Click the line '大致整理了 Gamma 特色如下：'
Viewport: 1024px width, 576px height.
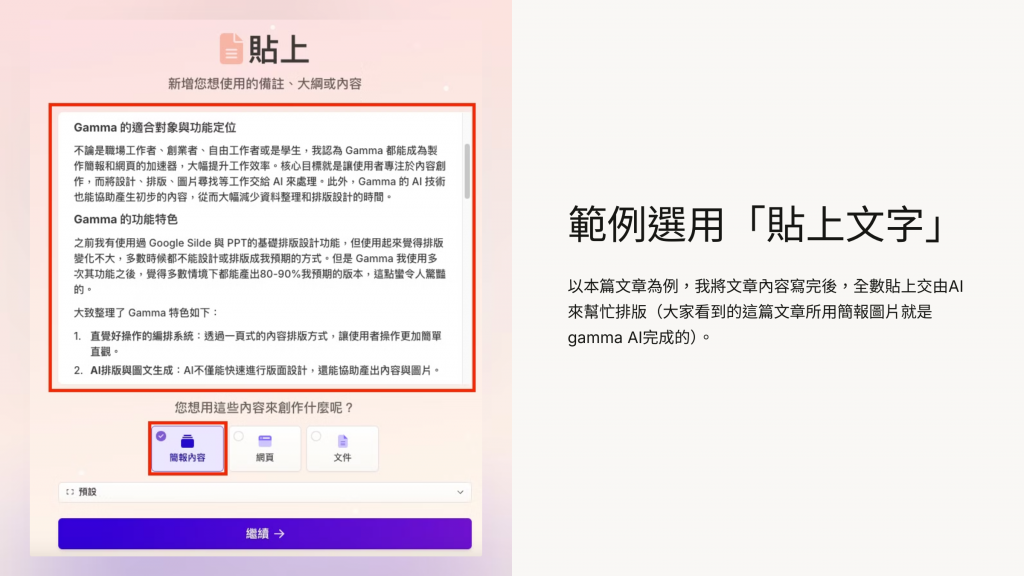pos(146,313)
